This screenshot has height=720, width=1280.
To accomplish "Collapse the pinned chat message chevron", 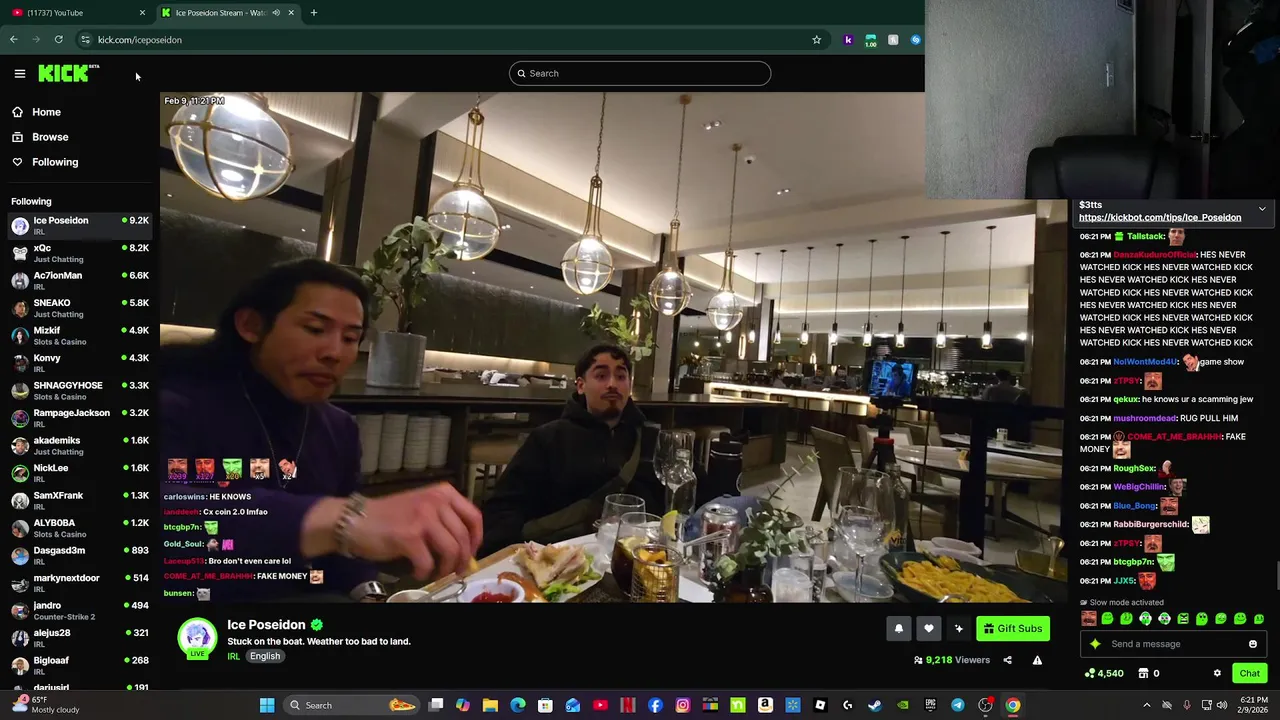I will [x=1262, y=209].
